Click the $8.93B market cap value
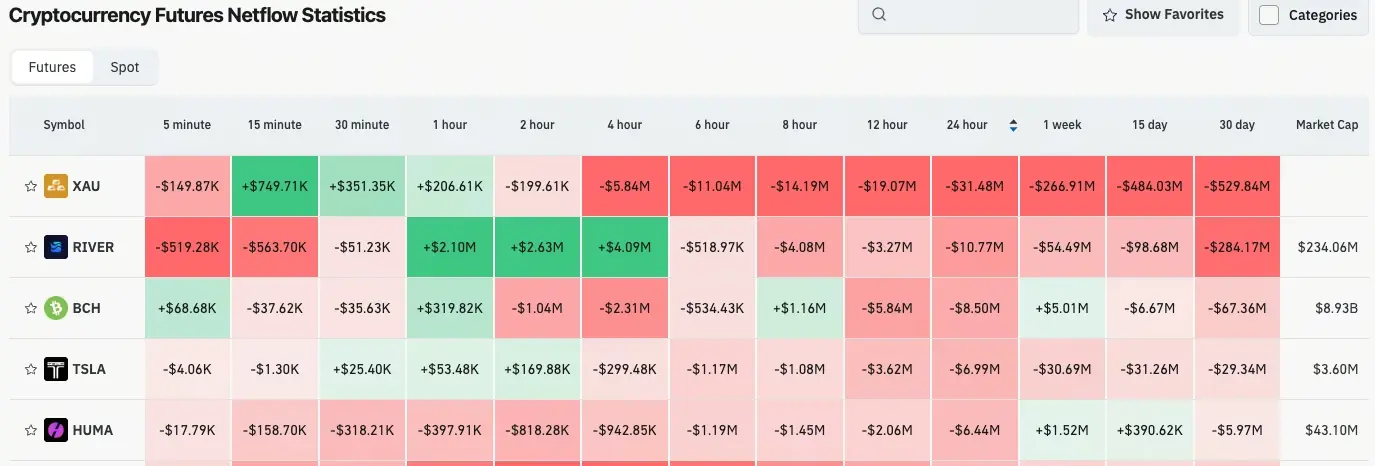The image size is (1375, 466). [x=1336, y=308]
